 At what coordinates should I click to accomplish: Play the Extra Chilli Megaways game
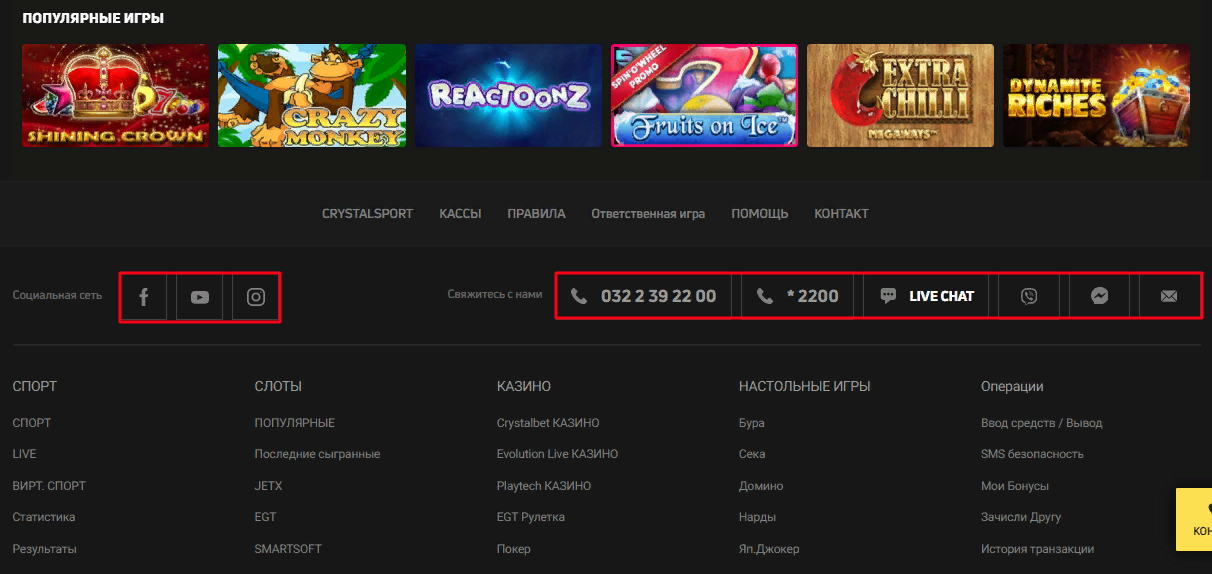click(x=901, y=96)
